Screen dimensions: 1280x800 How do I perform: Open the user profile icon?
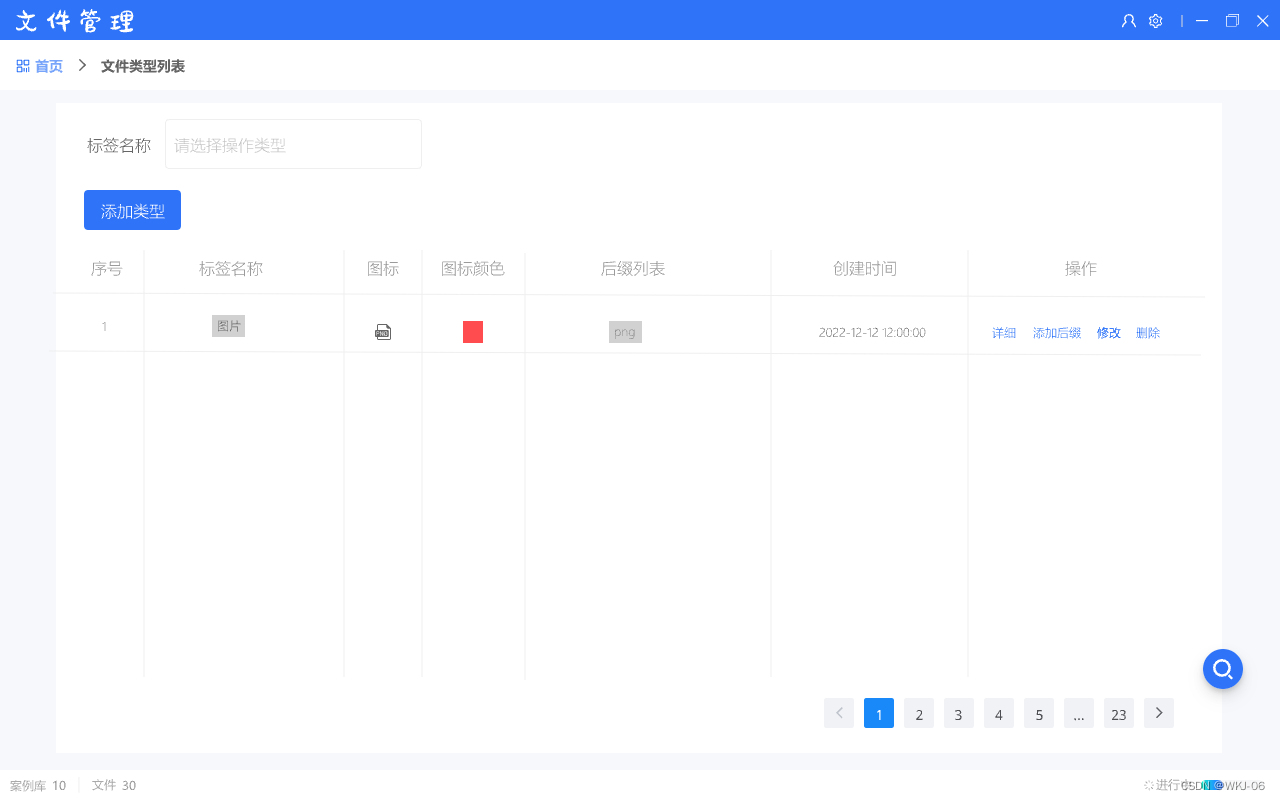(1129, 20)
